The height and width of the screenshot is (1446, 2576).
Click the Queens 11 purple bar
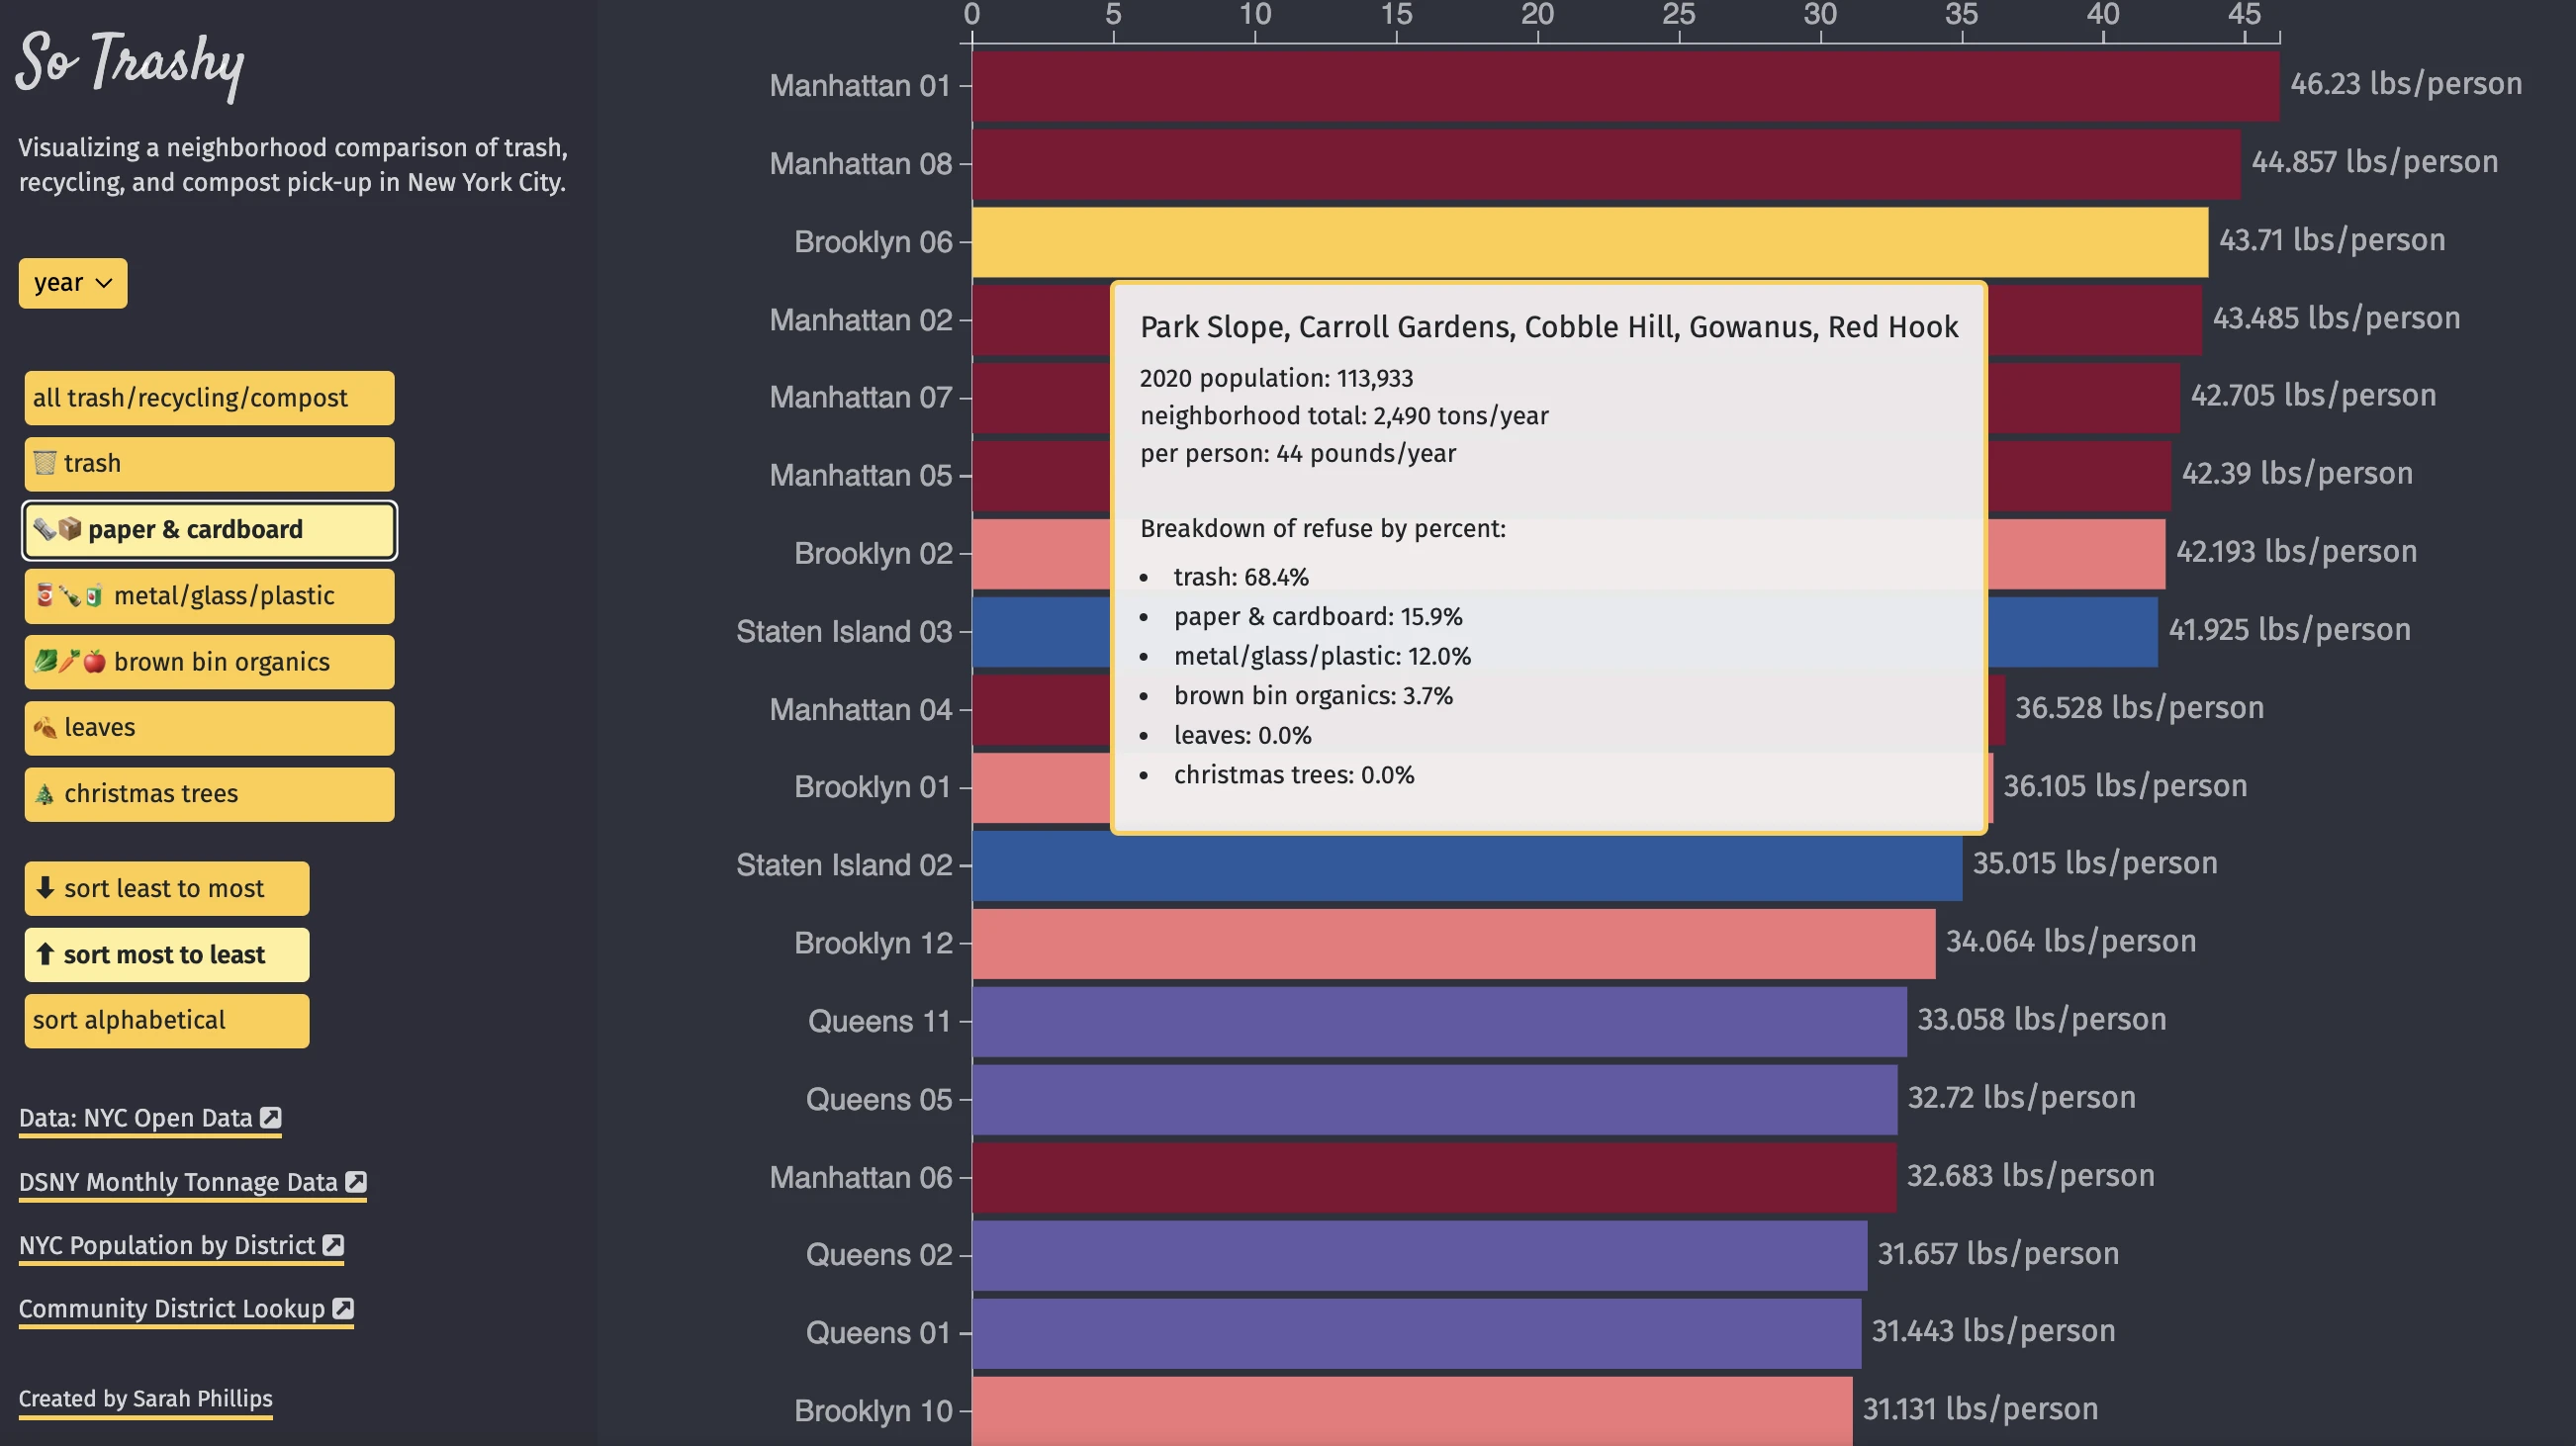tap(1439, 1021)
